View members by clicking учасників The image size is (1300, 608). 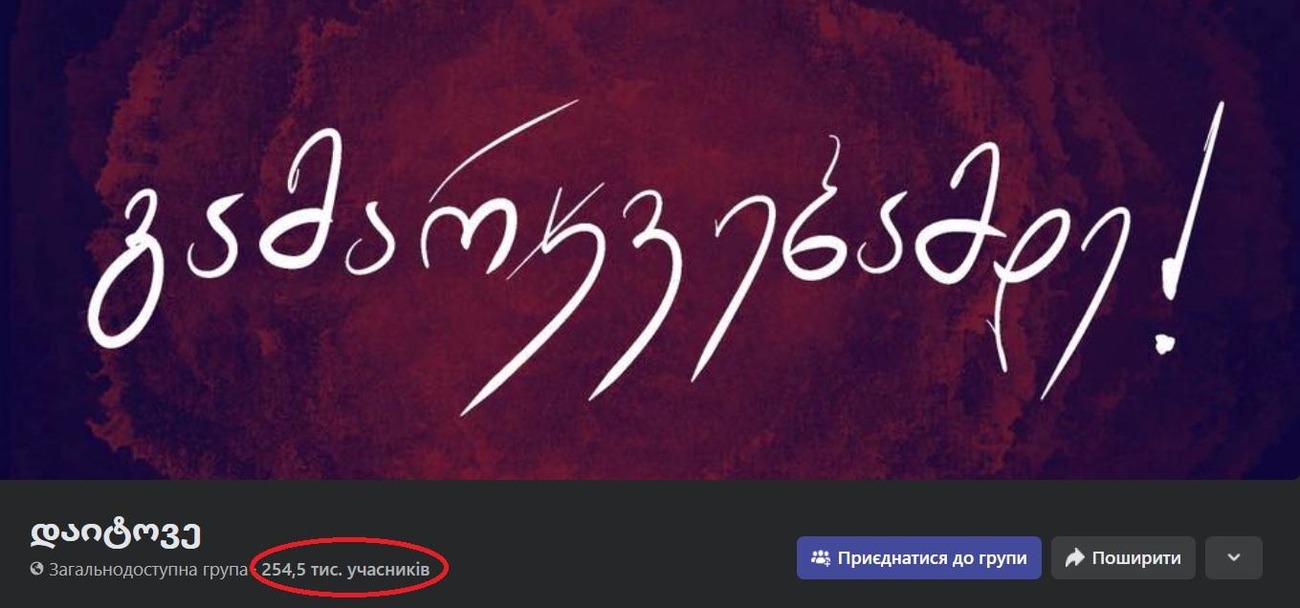tap(388, 570)
